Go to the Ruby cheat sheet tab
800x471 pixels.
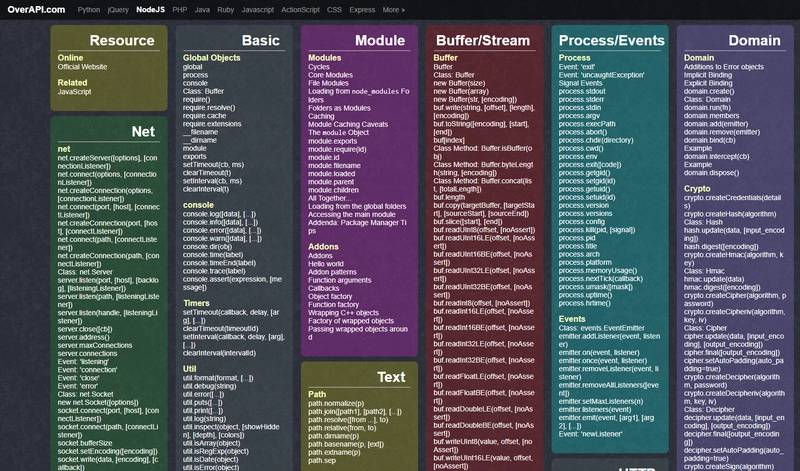[x=226, y=10]
